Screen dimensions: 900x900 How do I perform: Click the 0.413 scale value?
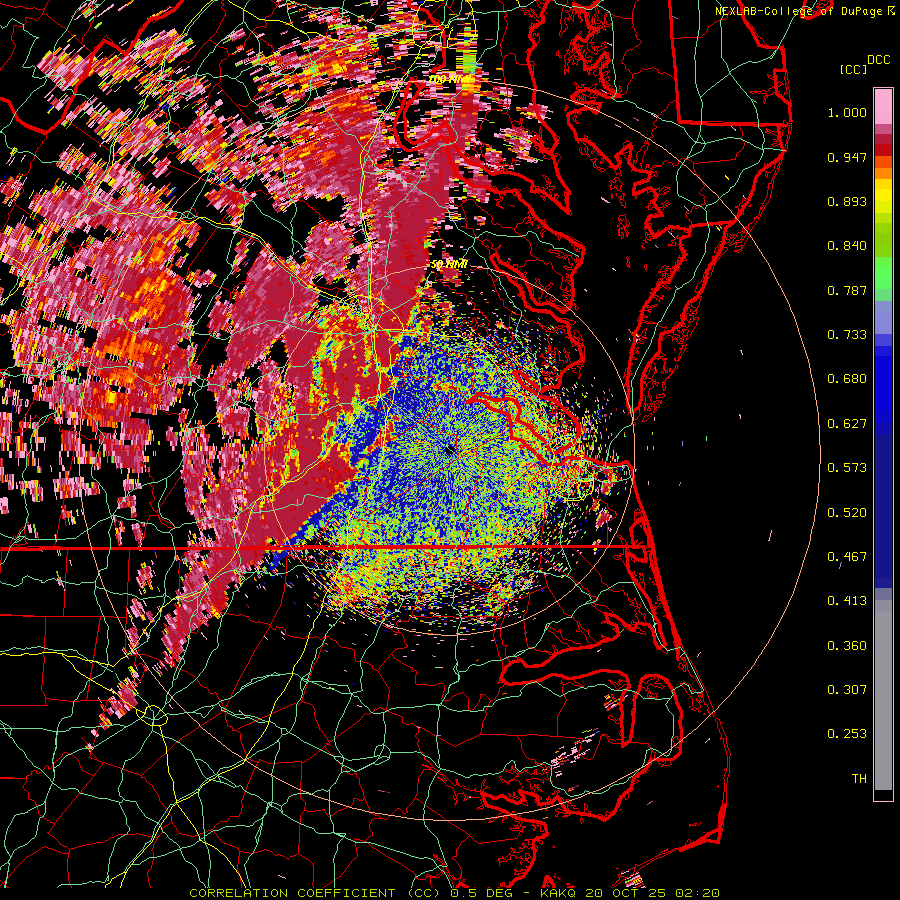847,601
